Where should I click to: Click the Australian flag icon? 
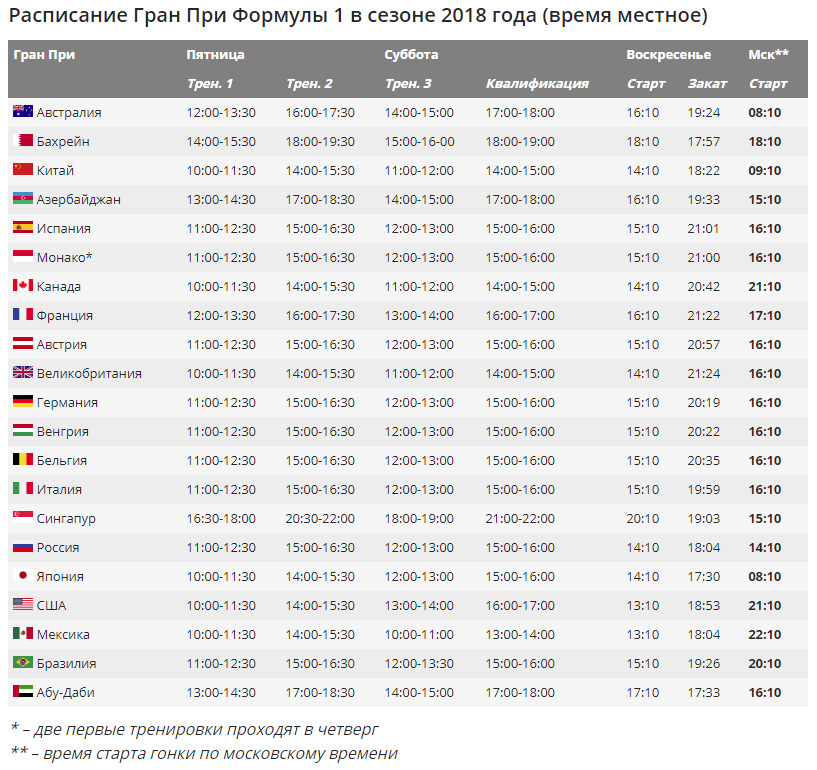pos(23,111)
